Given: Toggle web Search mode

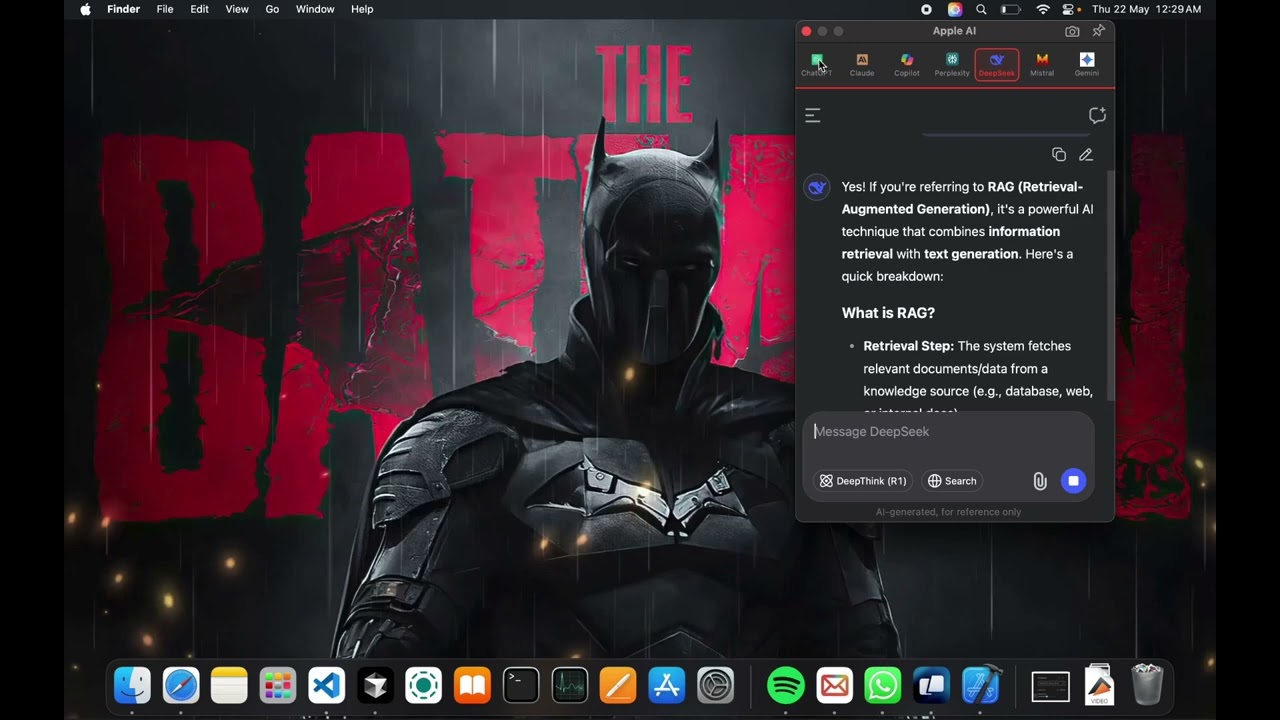Looking at the screenshot, I should 952,481.
